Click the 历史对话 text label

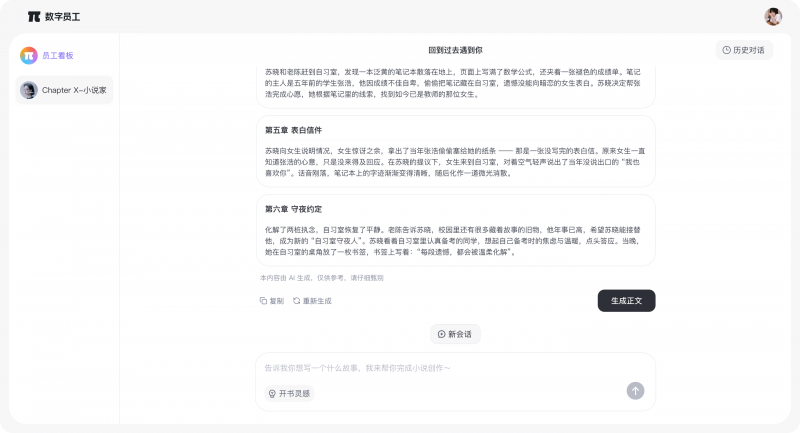click(x=748, y=50)
